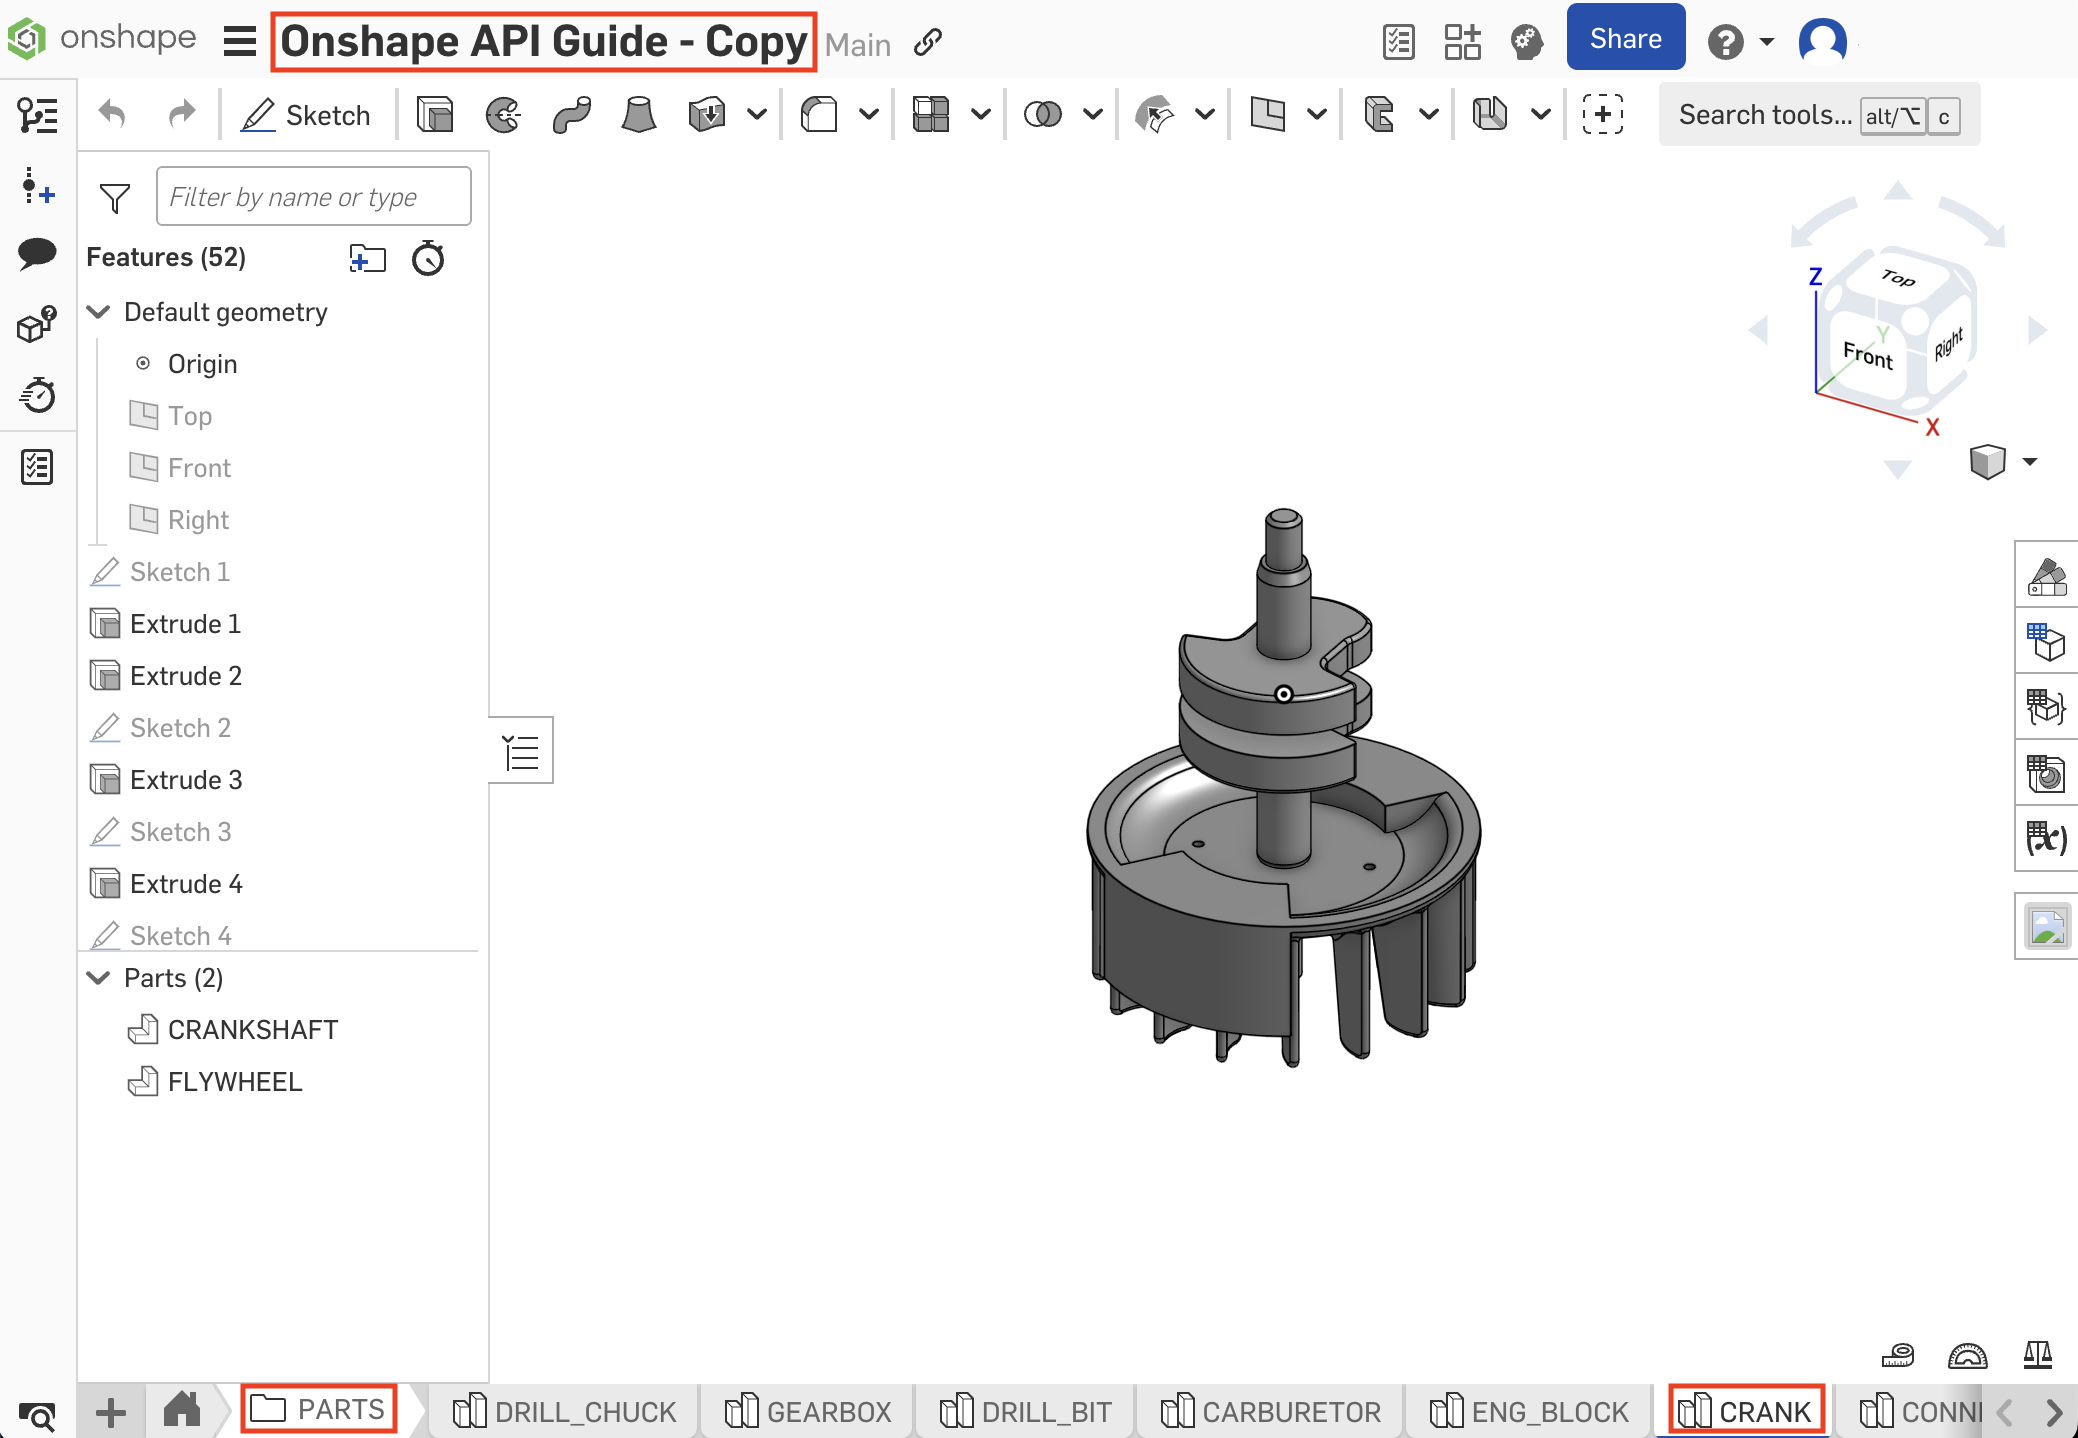Click the Undo icon in toolbar
Viewport: 2078px width, 1438px height.
[x=120, y=114]
